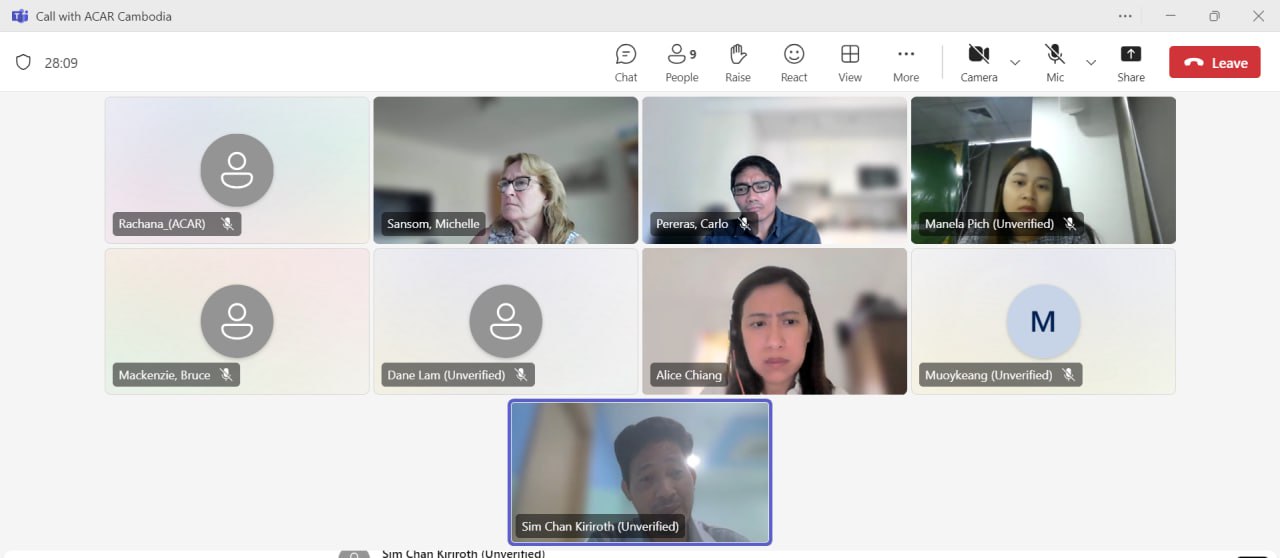Select Dane Lam participant tile
The width and height of the screenshot is (1280, 558).
pos(506,321)
